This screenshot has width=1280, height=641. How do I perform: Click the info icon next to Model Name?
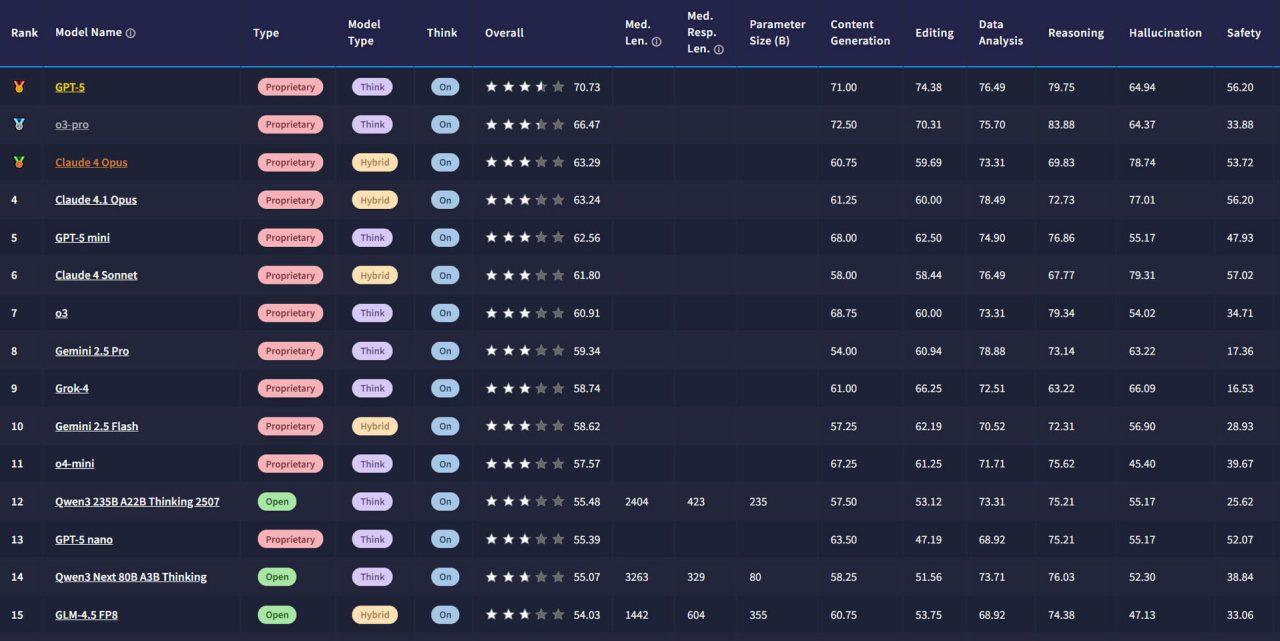[131, 33]
